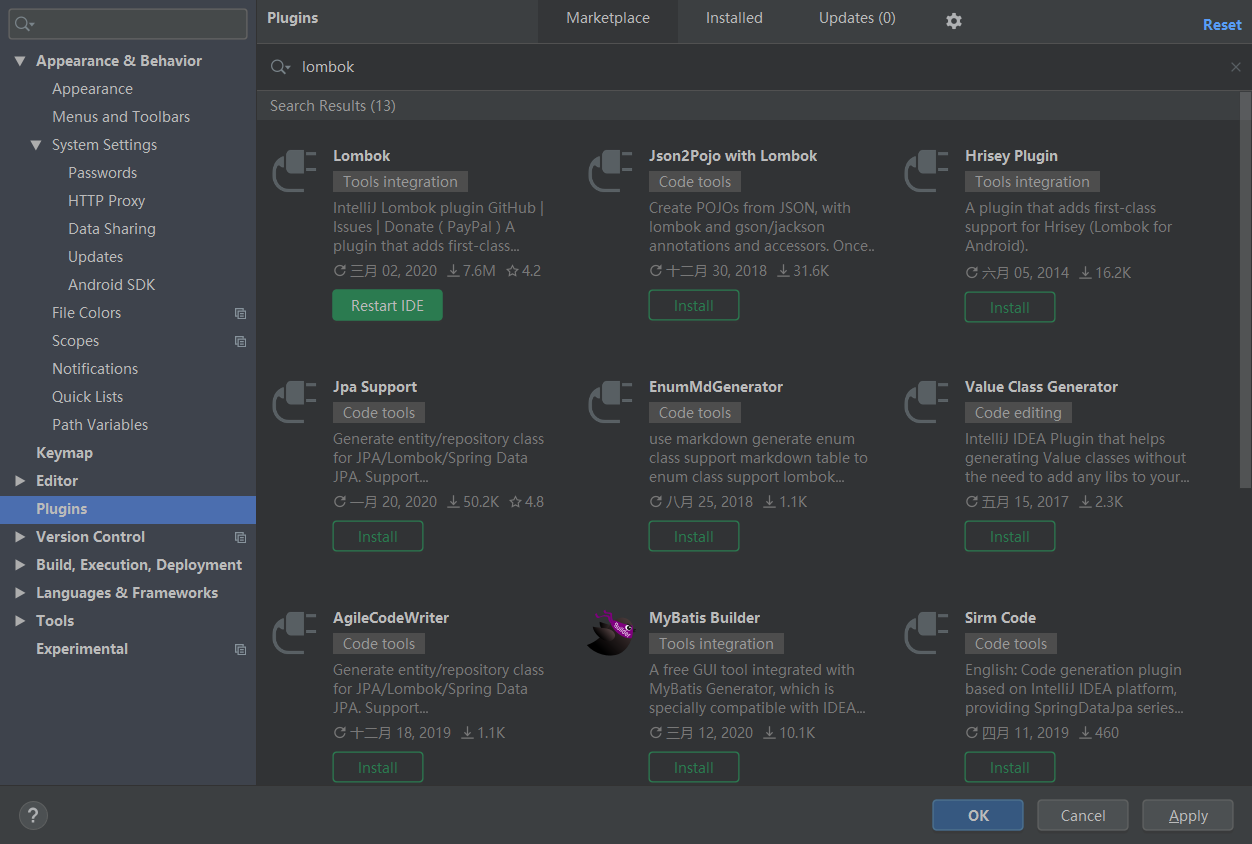
Task: Click the Lombok plugin title
Action: click(361, 156)
